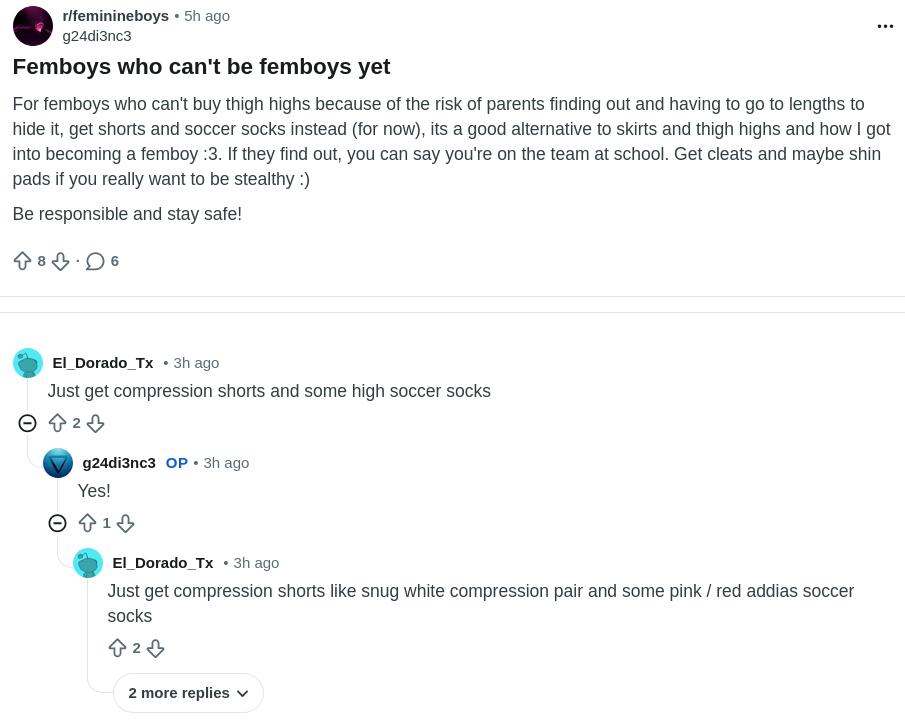This screenshot has width=905, height=726.
Task: Click the subreddit avatar thumbnail
Action: coord(33,26)
